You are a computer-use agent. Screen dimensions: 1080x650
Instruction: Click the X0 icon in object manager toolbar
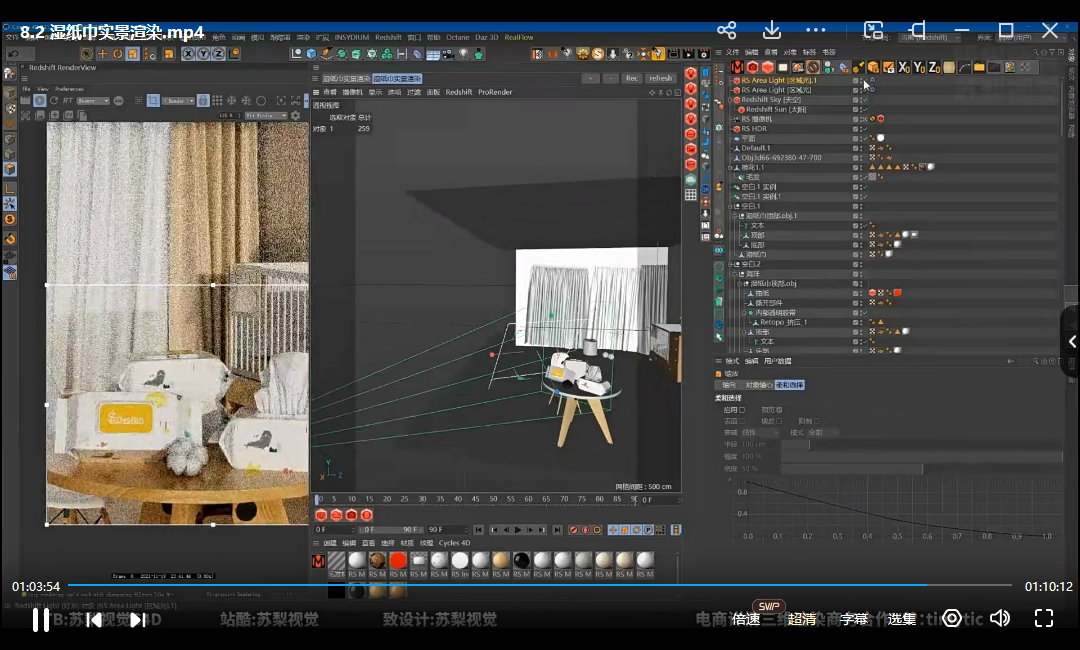click(x=904, y=67)
